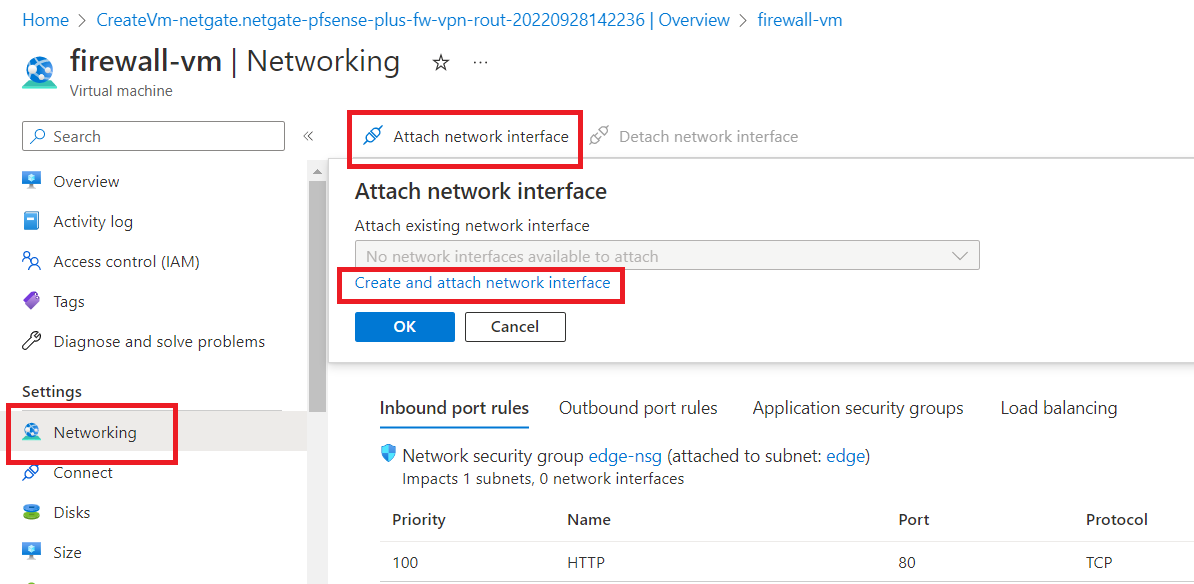Viewport: 1194px width, 584px height.
Task: Switch to Outbound port rules tab
Action: 638,408
